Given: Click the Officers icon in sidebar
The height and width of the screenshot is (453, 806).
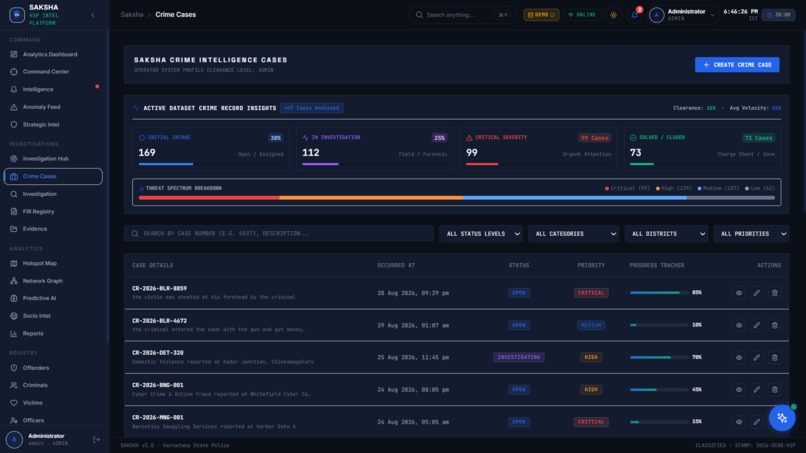Looking at the screenshot, I should [x=14, y=420].
